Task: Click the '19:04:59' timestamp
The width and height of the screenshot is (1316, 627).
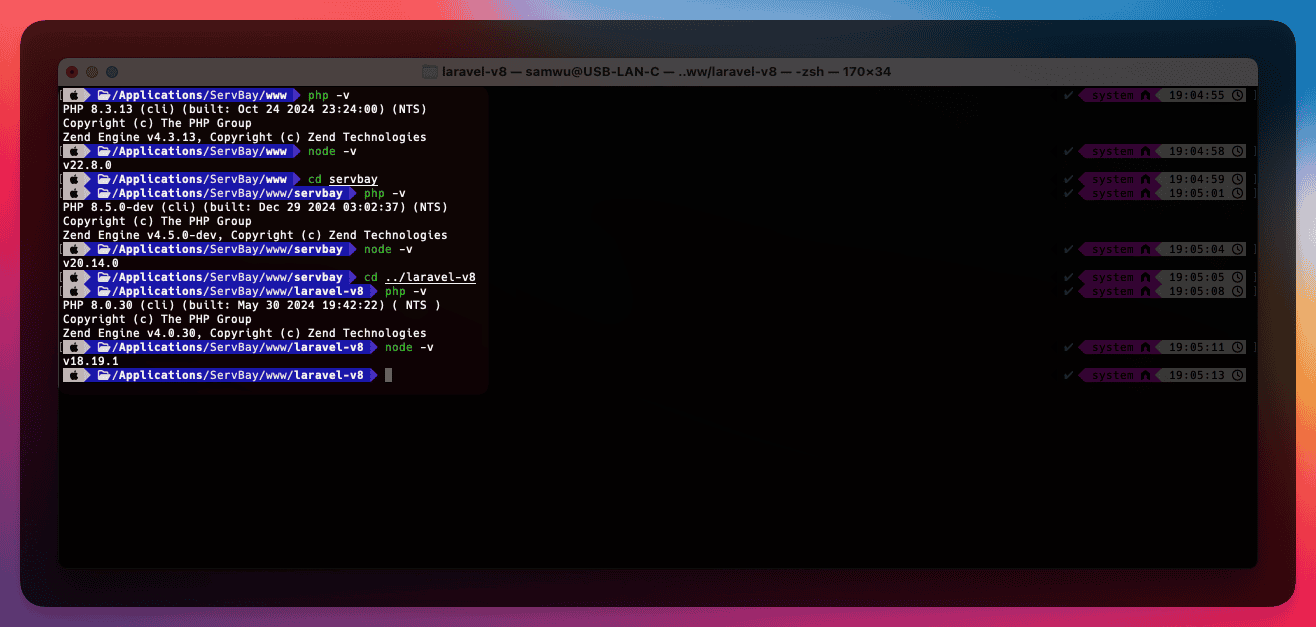Action: pyautogui.click(x=1197, y=179)
